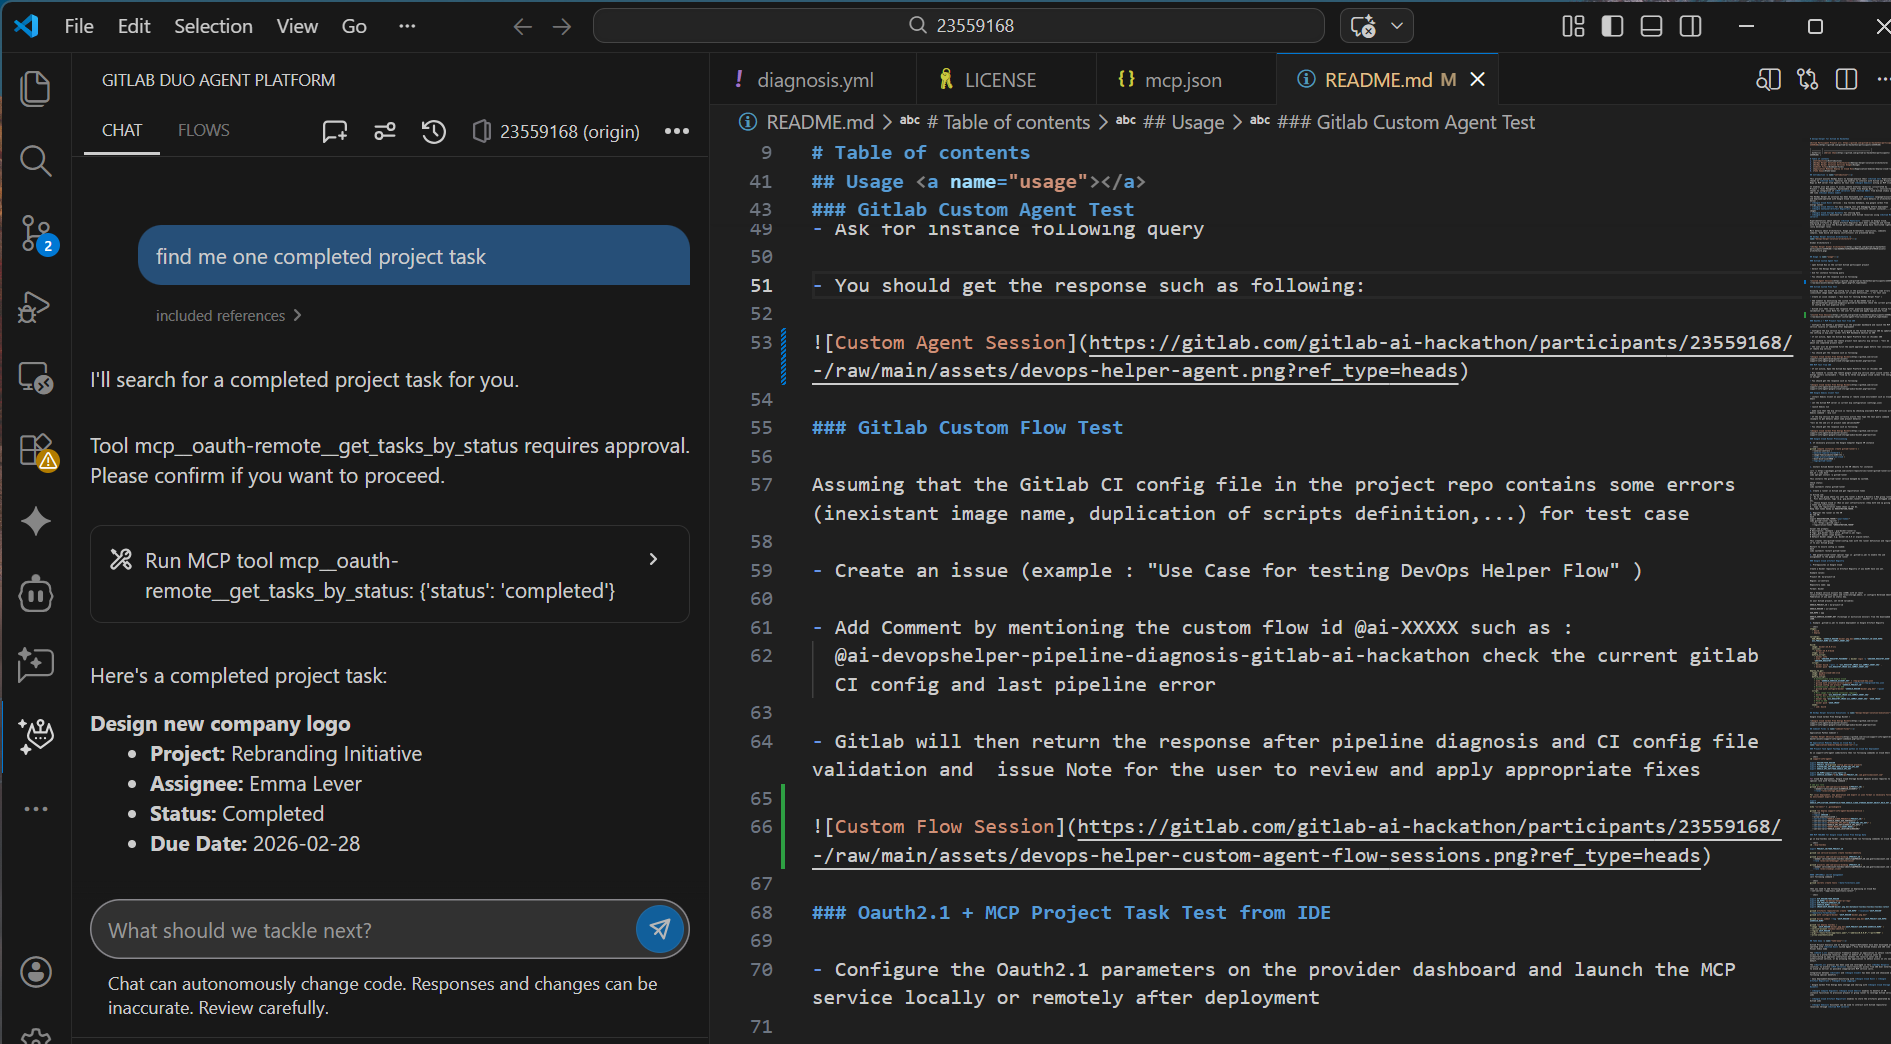Toggle the bottom panel visibility

(1651, 26)
